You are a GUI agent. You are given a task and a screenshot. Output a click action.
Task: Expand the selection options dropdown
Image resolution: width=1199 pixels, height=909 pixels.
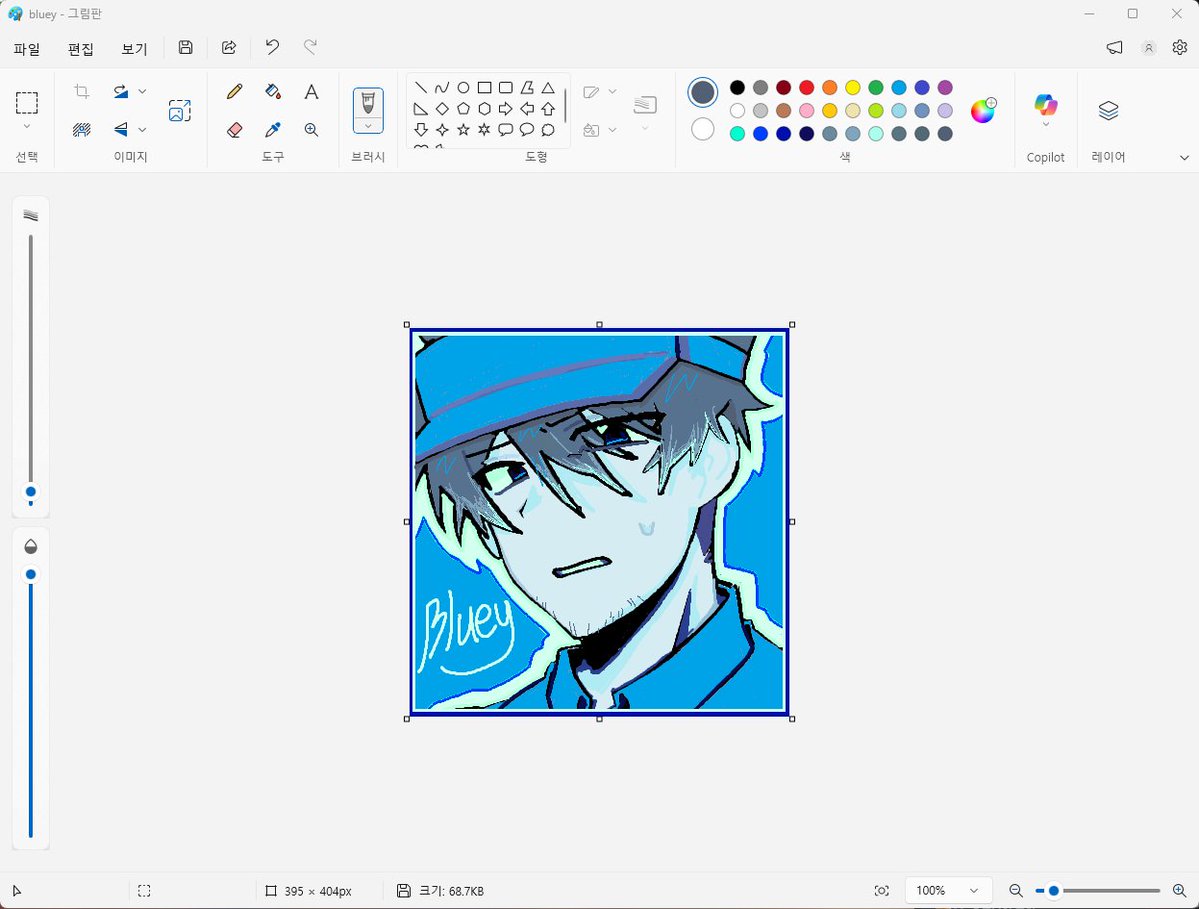27,126
